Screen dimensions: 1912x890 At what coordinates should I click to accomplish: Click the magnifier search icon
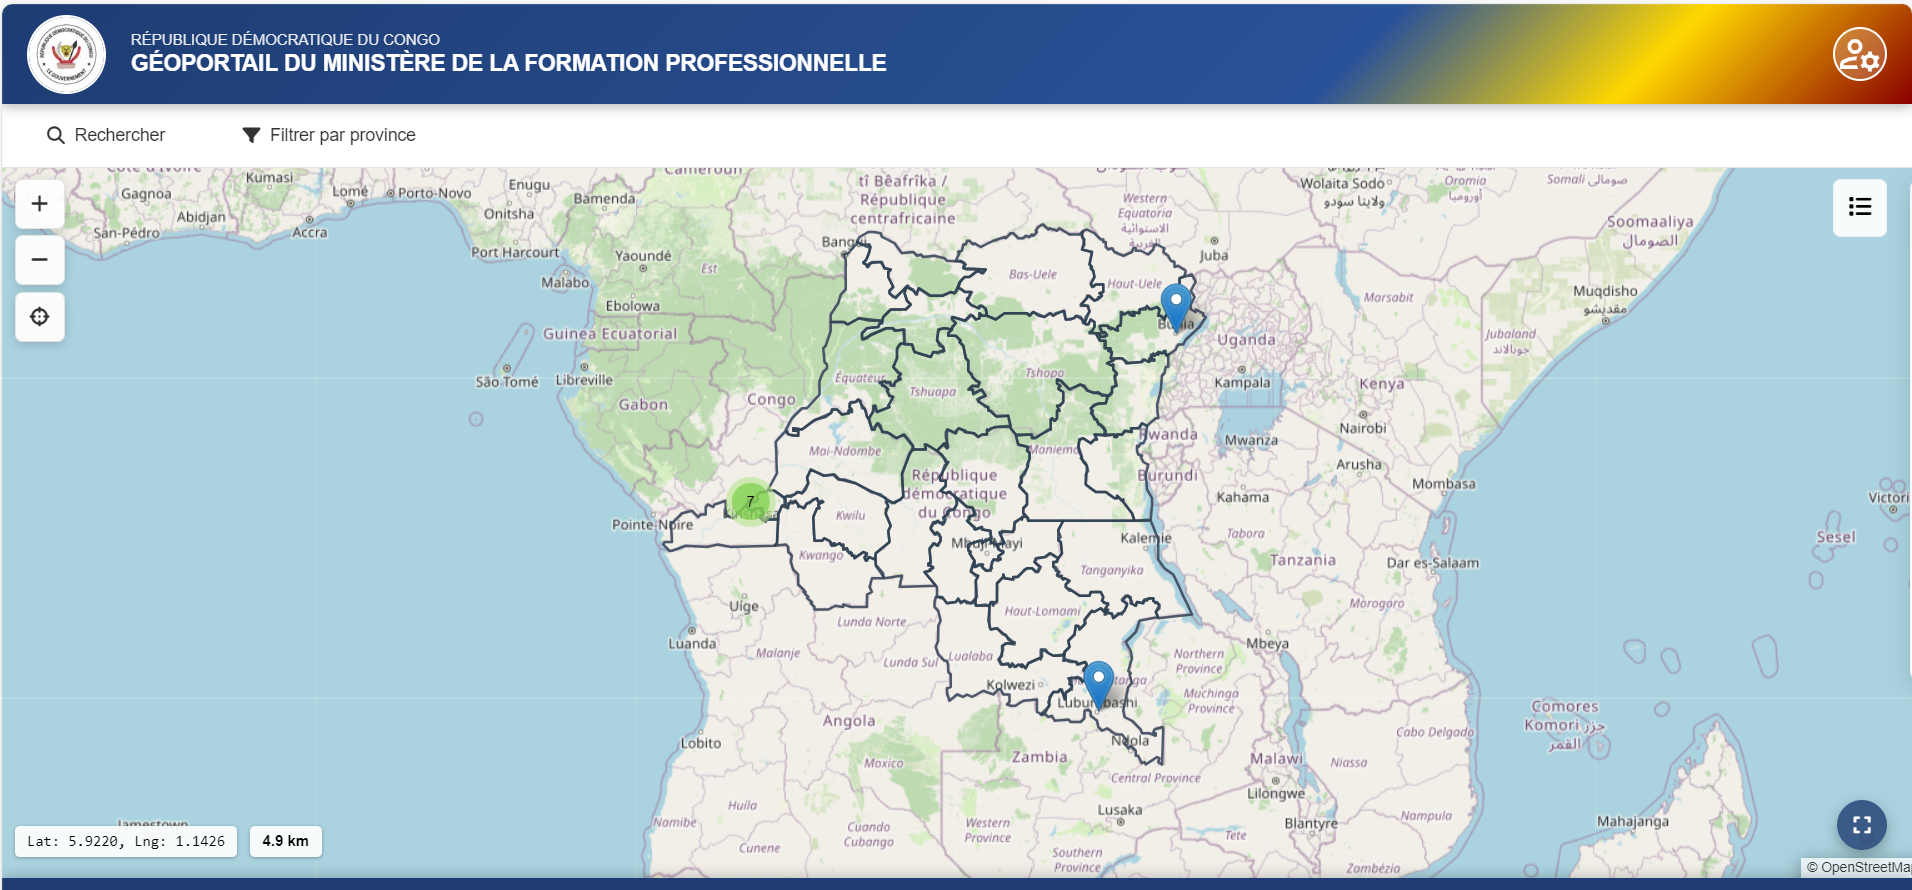pos(56,135)
